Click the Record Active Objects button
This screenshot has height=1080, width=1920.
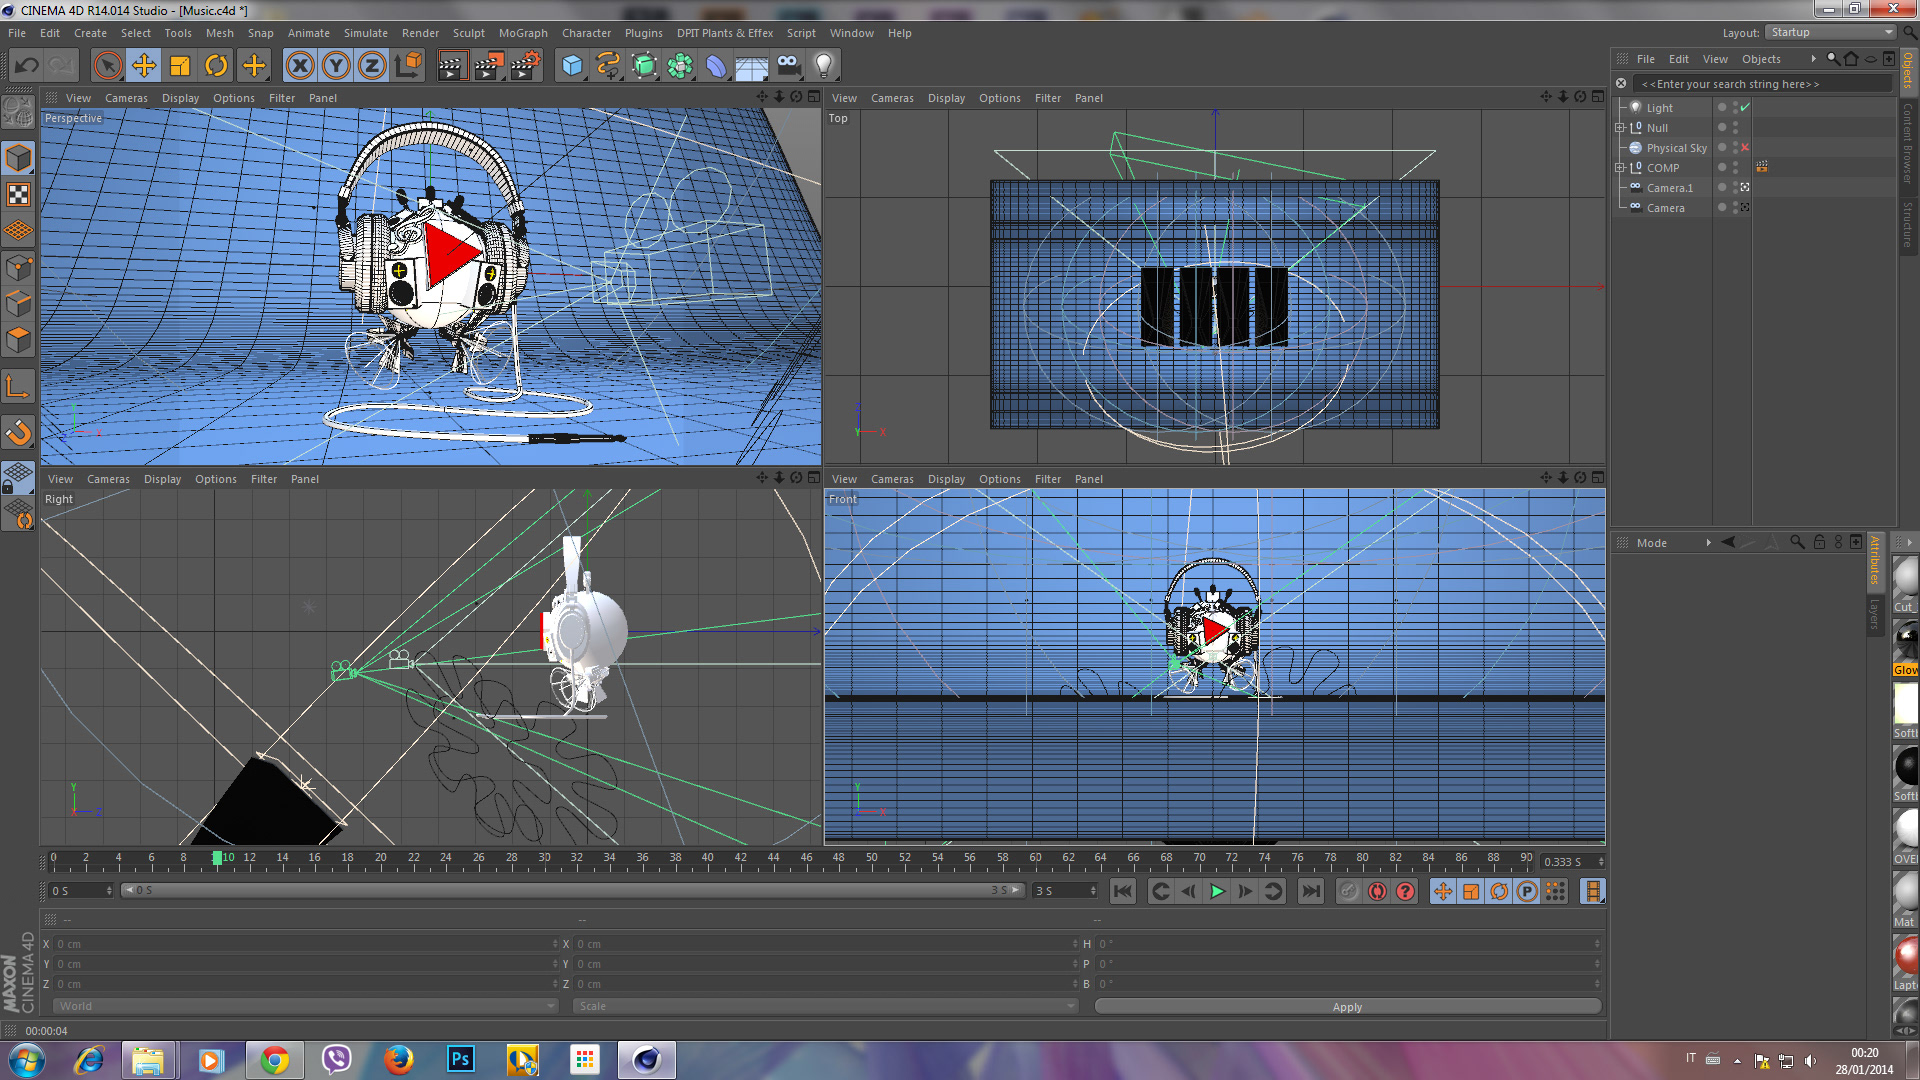pos(1349,891)
